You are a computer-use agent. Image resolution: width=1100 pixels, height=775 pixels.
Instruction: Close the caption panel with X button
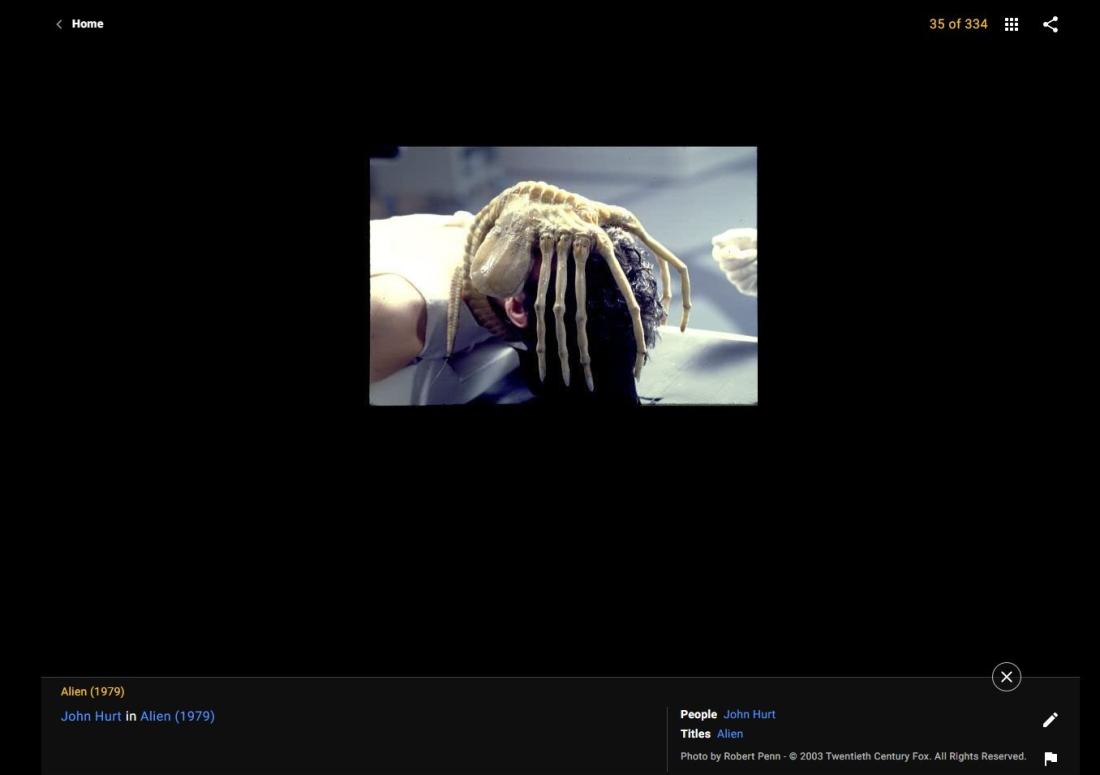click(x=1006, y=677)
